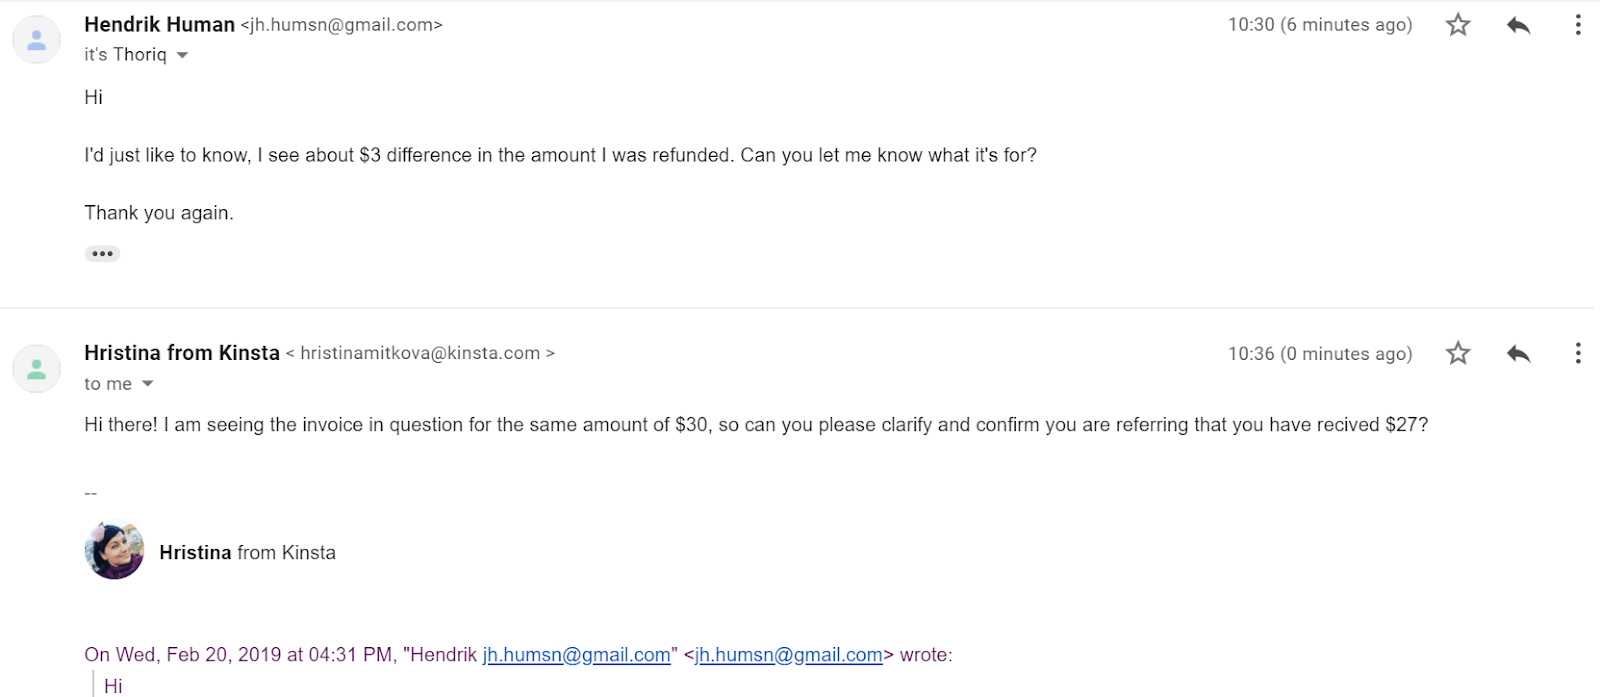Open the jh.humsn@gmail.com link in angle brackets
1600x697 pixels.
(x=789, y=655)
